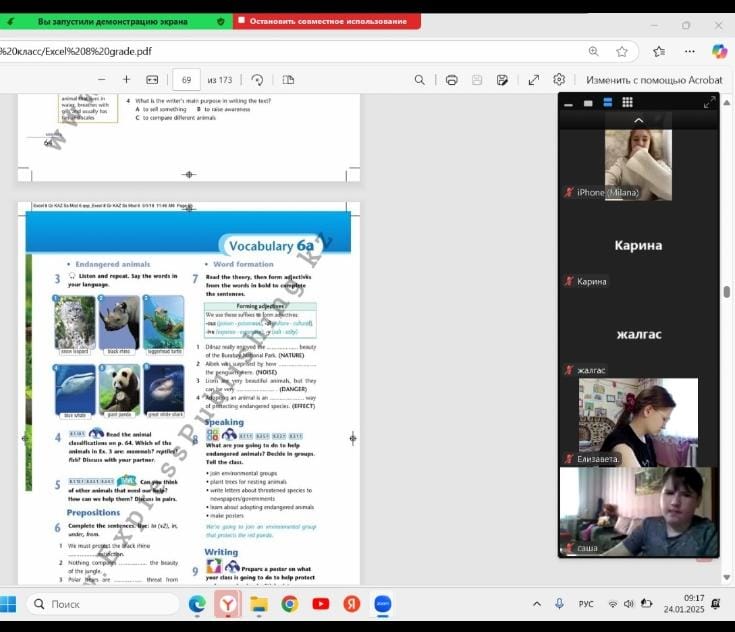The width and height of the screenshot is (735, 632).
Task: Open the browser favorites list
Action: point(658,51)
